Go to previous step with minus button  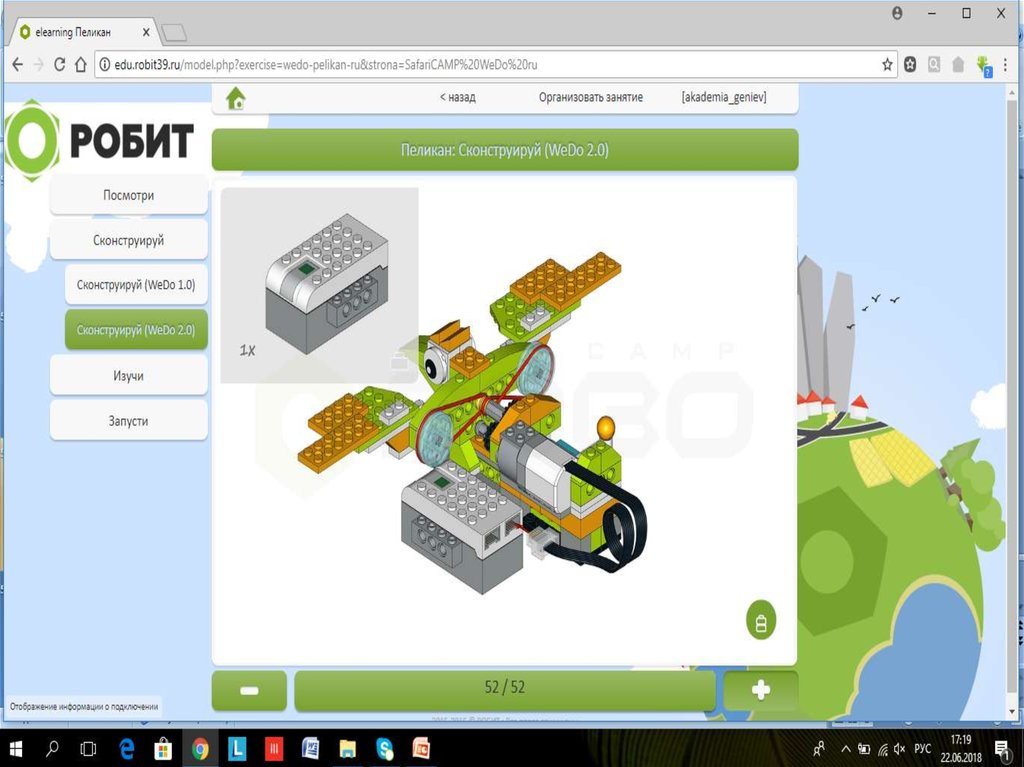pyautogui.click(x=249, y=691)
